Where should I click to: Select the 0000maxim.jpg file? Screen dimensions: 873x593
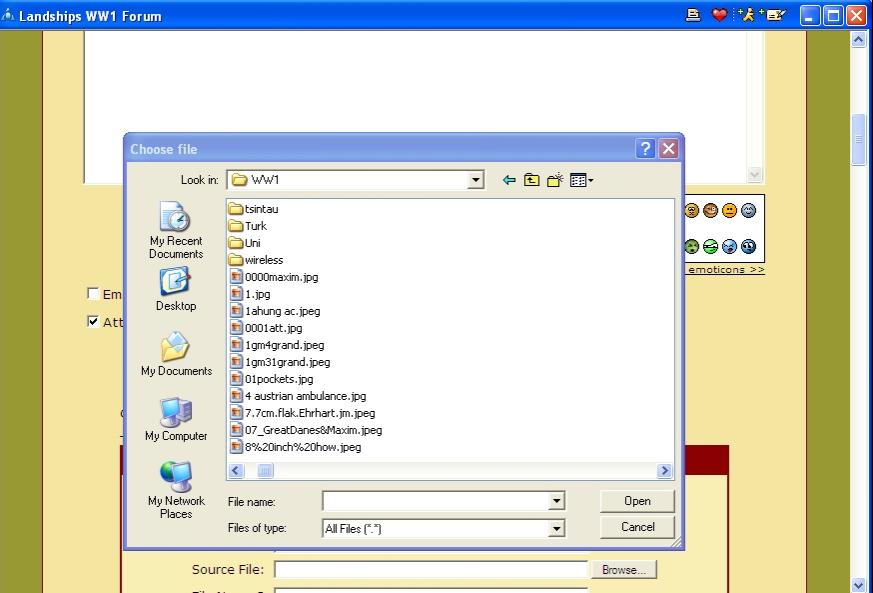[280, 277]
